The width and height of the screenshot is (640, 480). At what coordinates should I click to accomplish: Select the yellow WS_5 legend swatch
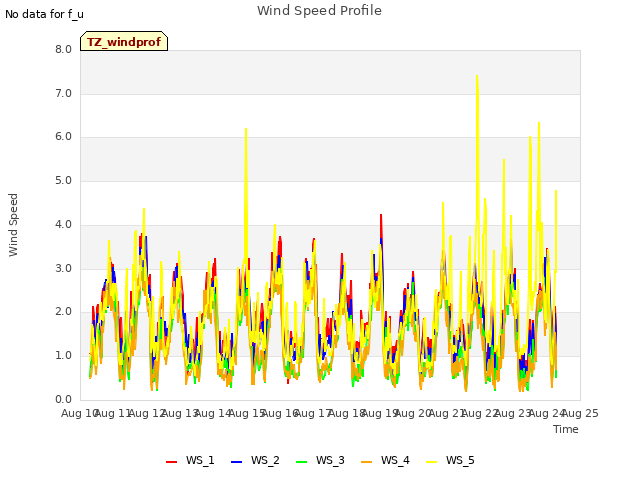[431, 462]
